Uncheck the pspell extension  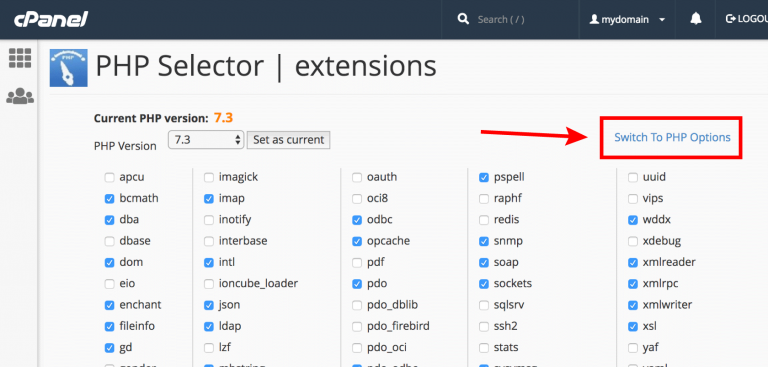tap(484, 177)
